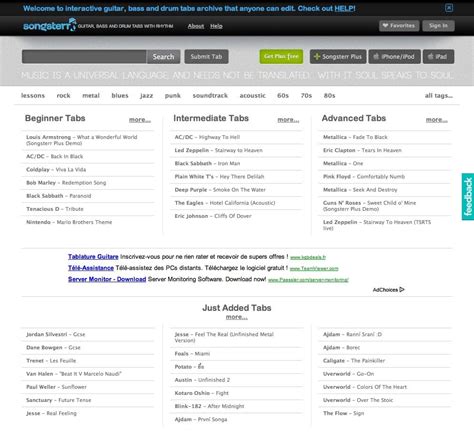
Task: Open Led Zeppelin Stairway to Heaven intermediate tab
Action: point(219,150)
